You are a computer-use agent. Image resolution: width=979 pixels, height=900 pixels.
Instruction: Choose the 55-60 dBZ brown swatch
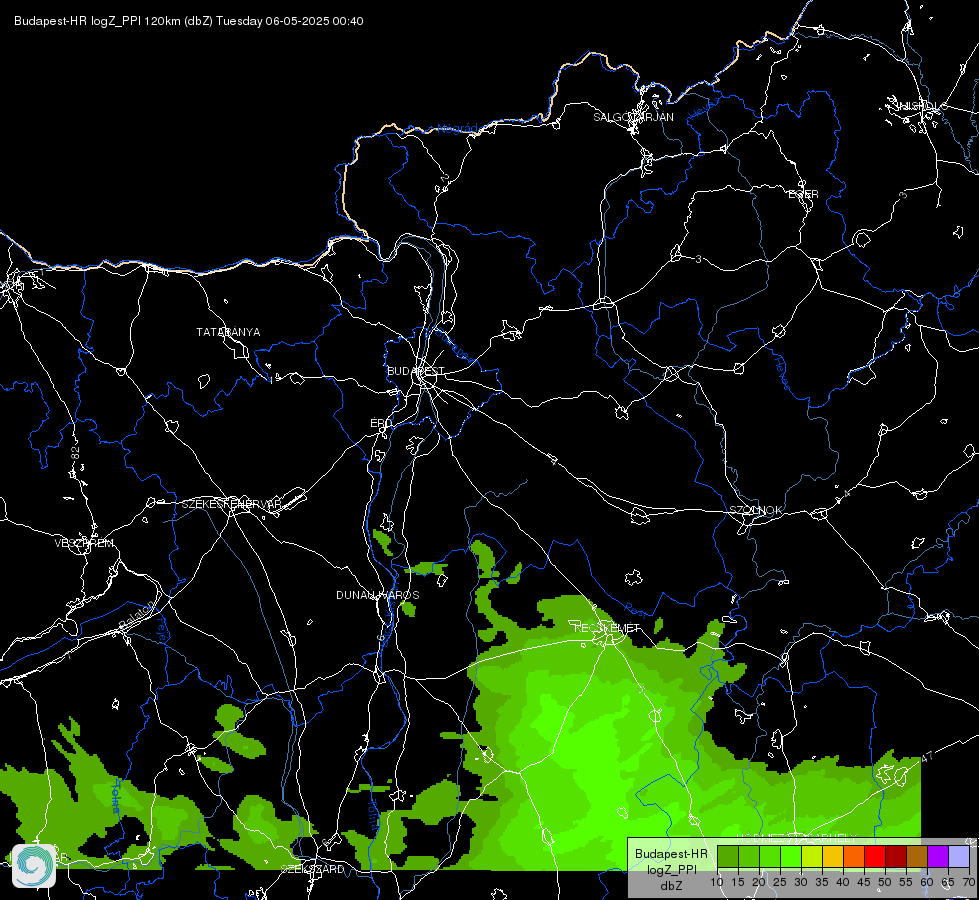point(917,857)
